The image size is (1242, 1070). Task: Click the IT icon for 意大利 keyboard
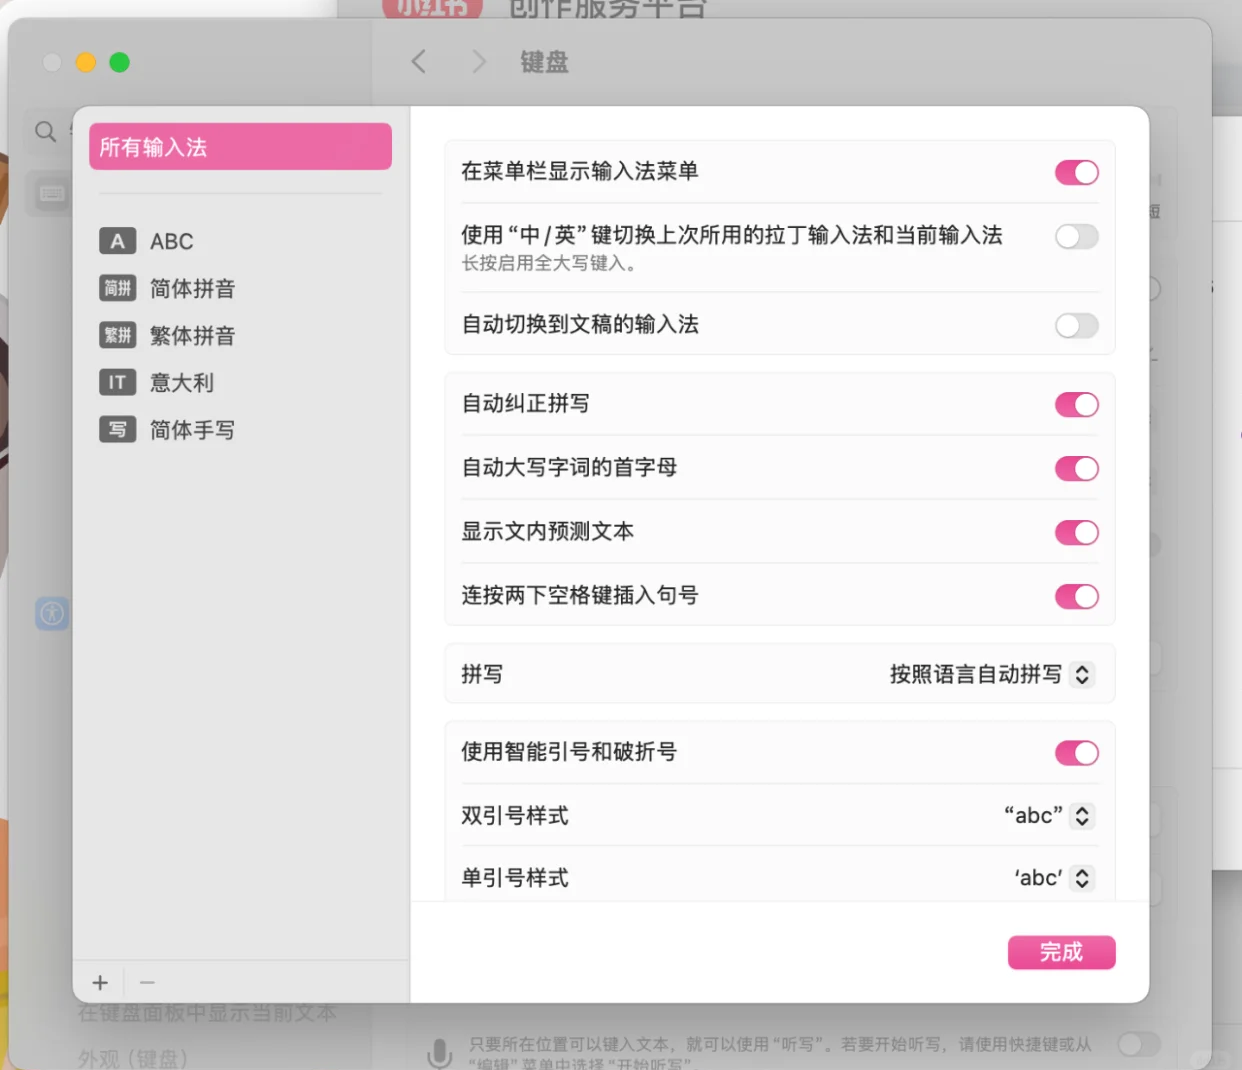click(117, 382)
